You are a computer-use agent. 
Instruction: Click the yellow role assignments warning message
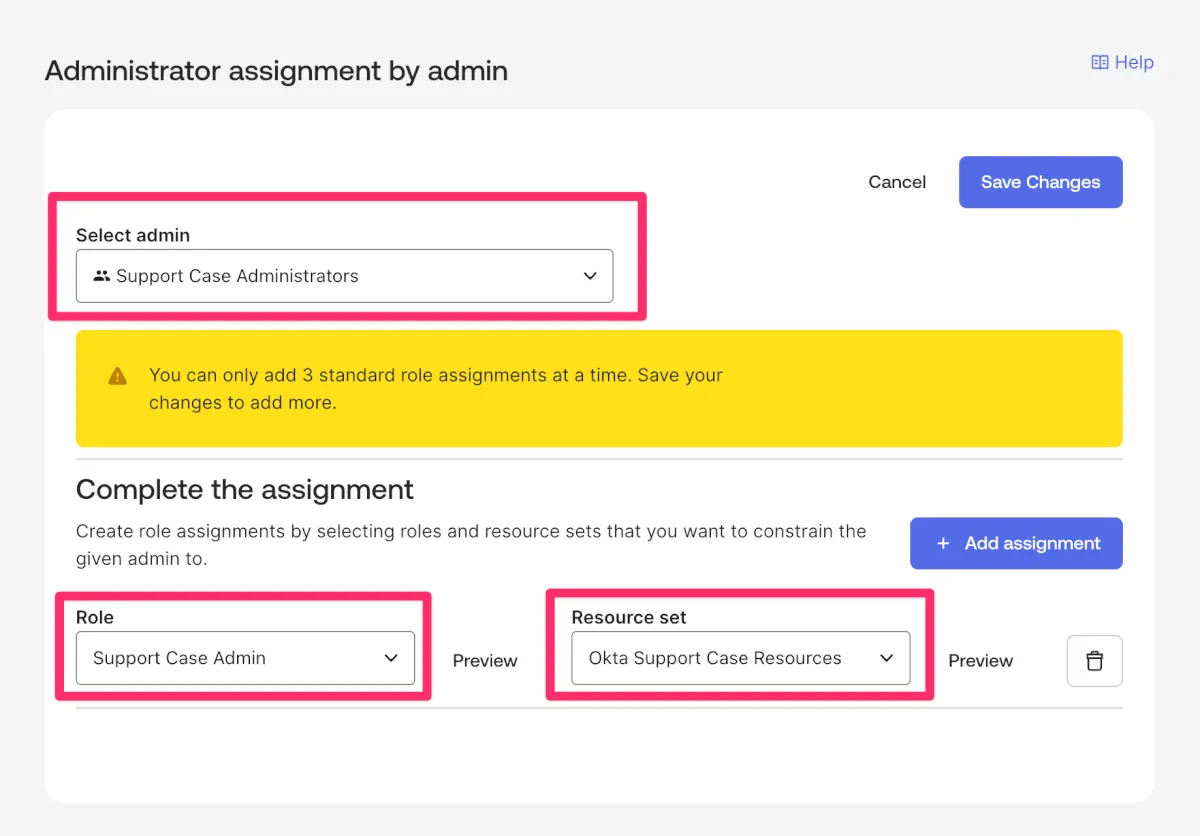coord(436,389)
